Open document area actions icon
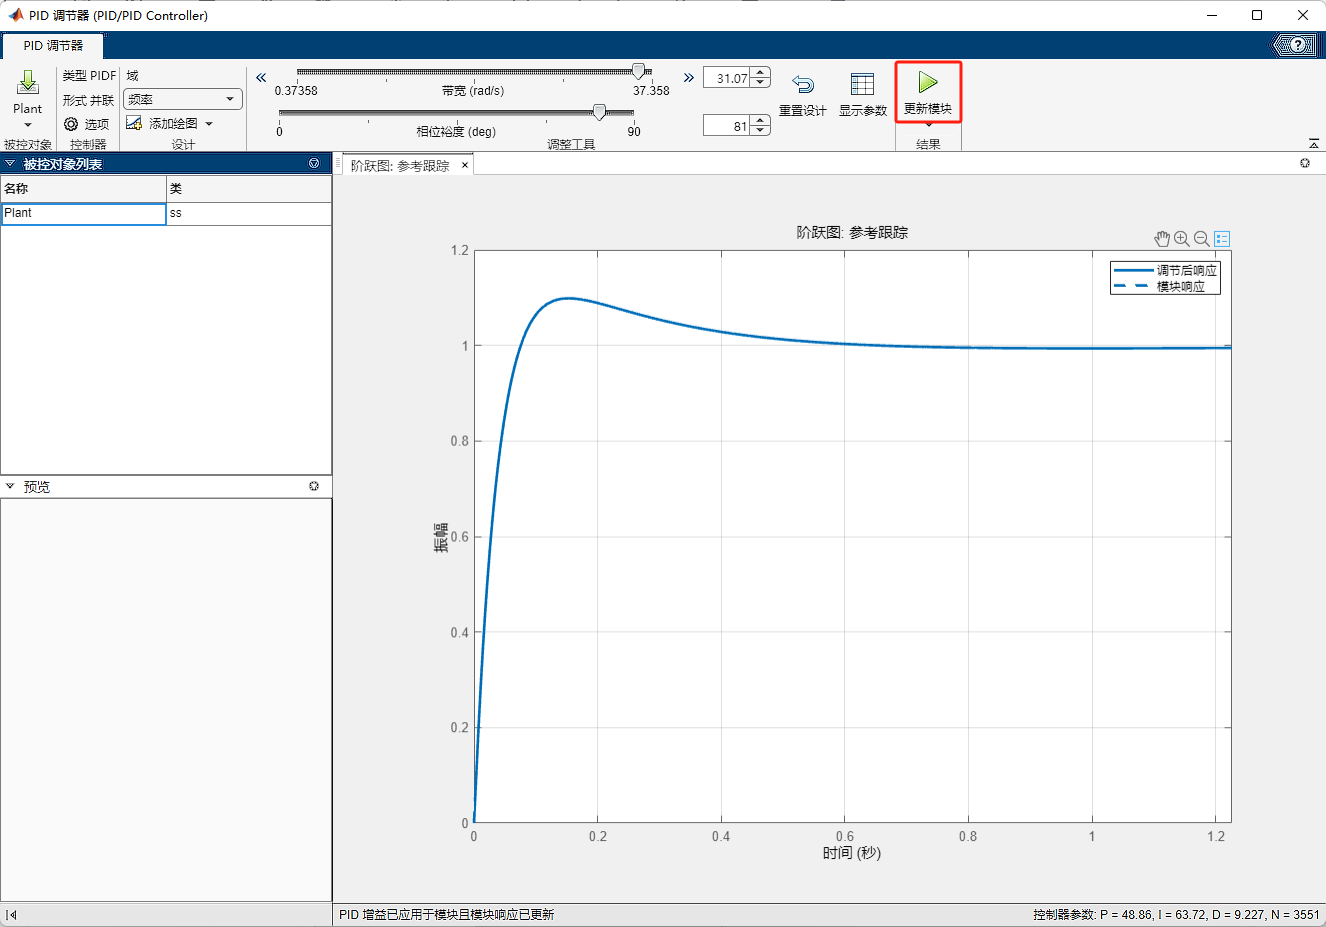Image resolution: width=1326 pixels, height=927 pixels. tap(1305, 163)
